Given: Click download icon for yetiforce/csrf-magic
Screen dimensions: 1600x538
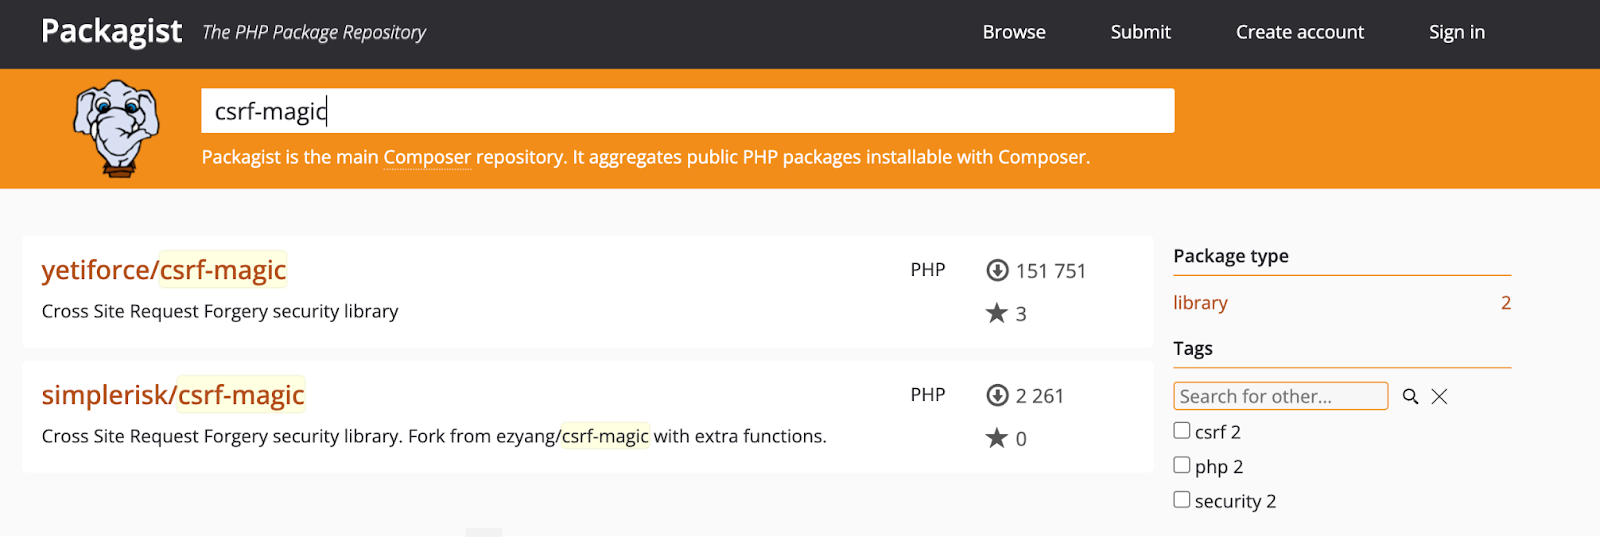Looking at the screenshot, I should (x=997, y=270).
